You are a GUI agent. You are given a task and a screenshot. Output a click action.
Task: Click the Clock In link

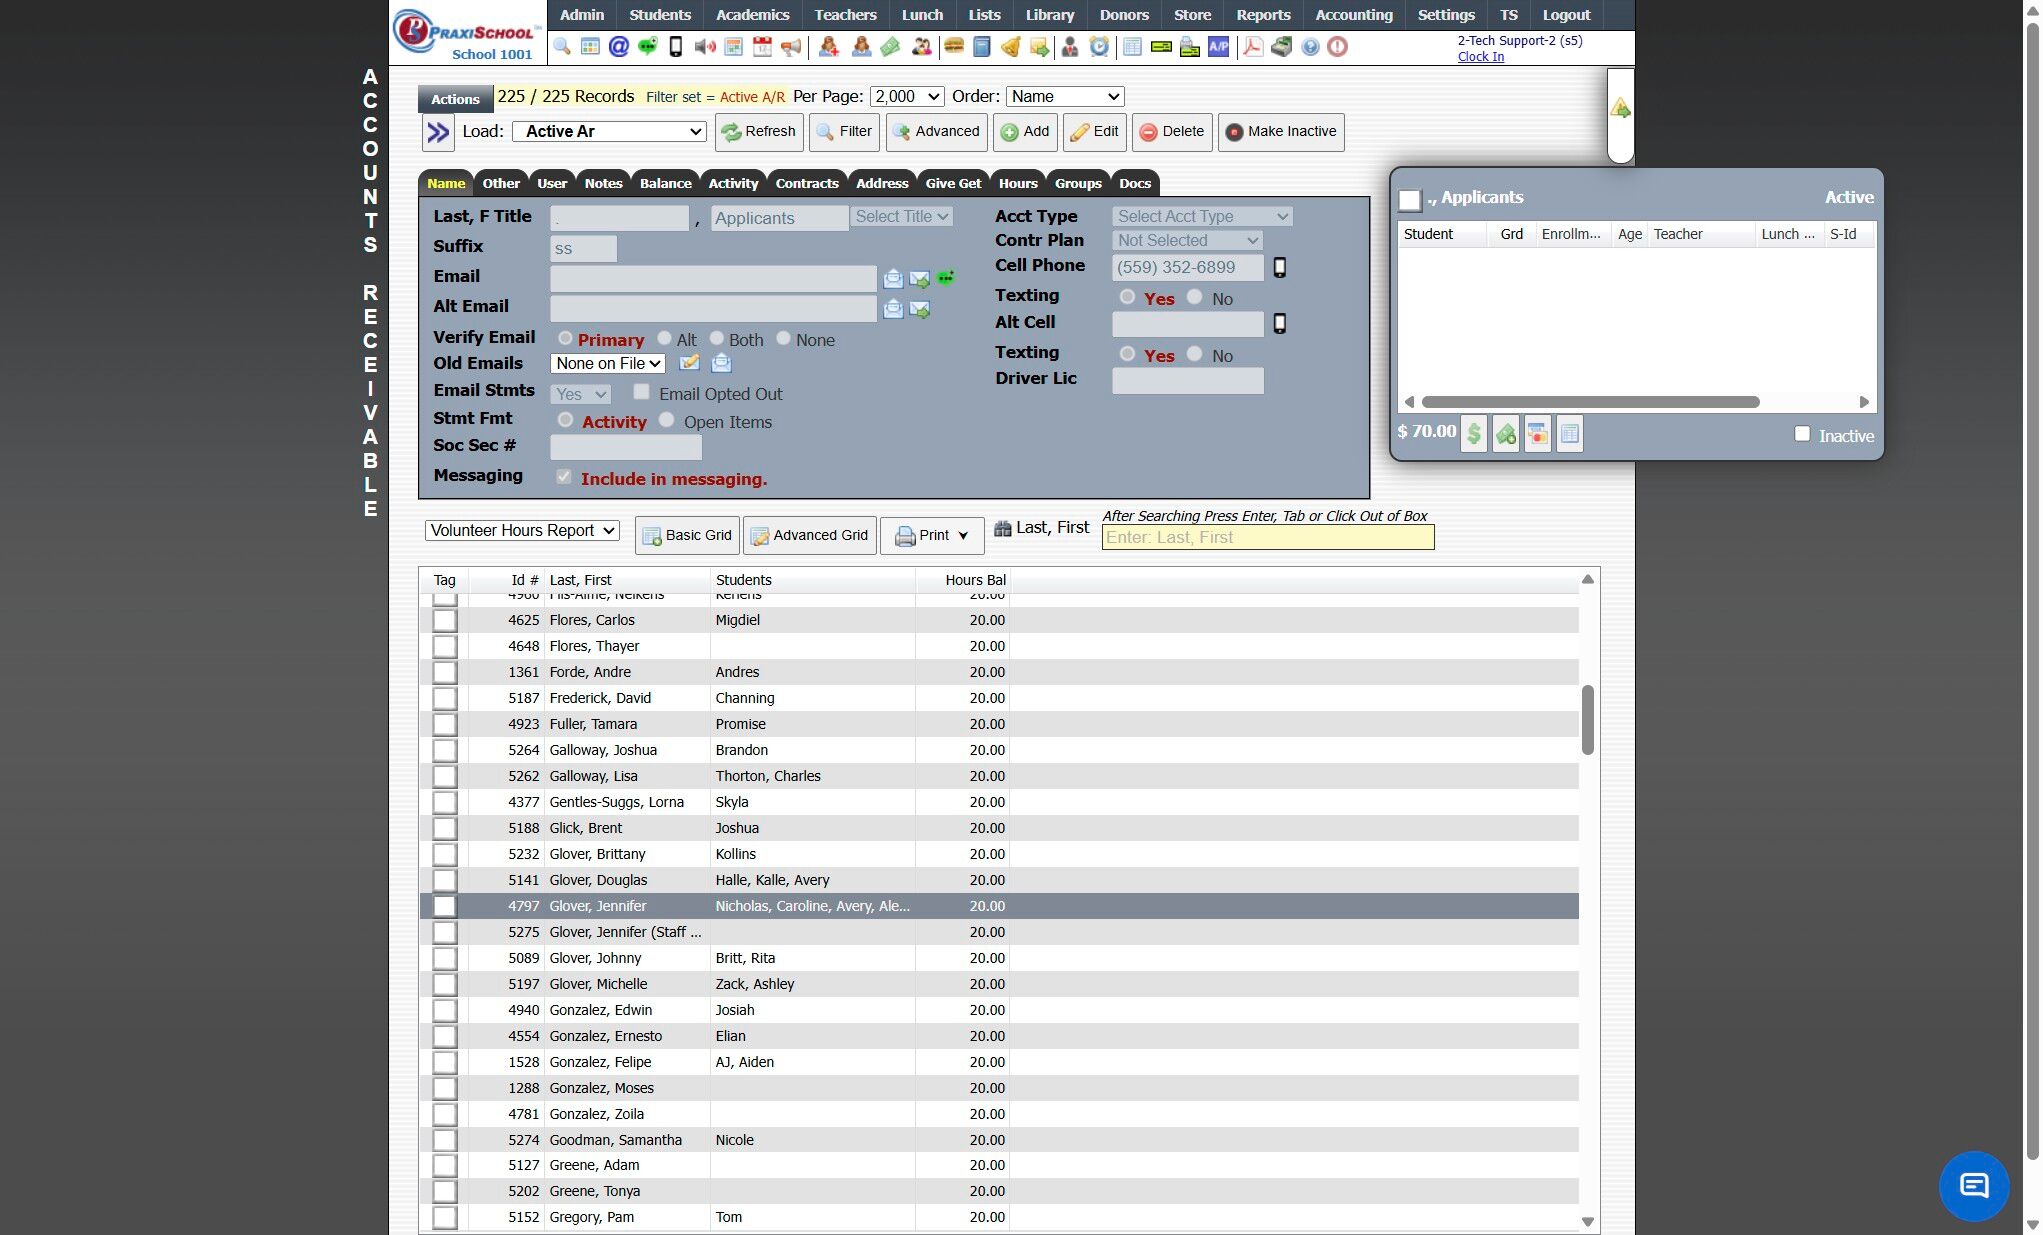pyautogui.click(x=1480, y=57)
